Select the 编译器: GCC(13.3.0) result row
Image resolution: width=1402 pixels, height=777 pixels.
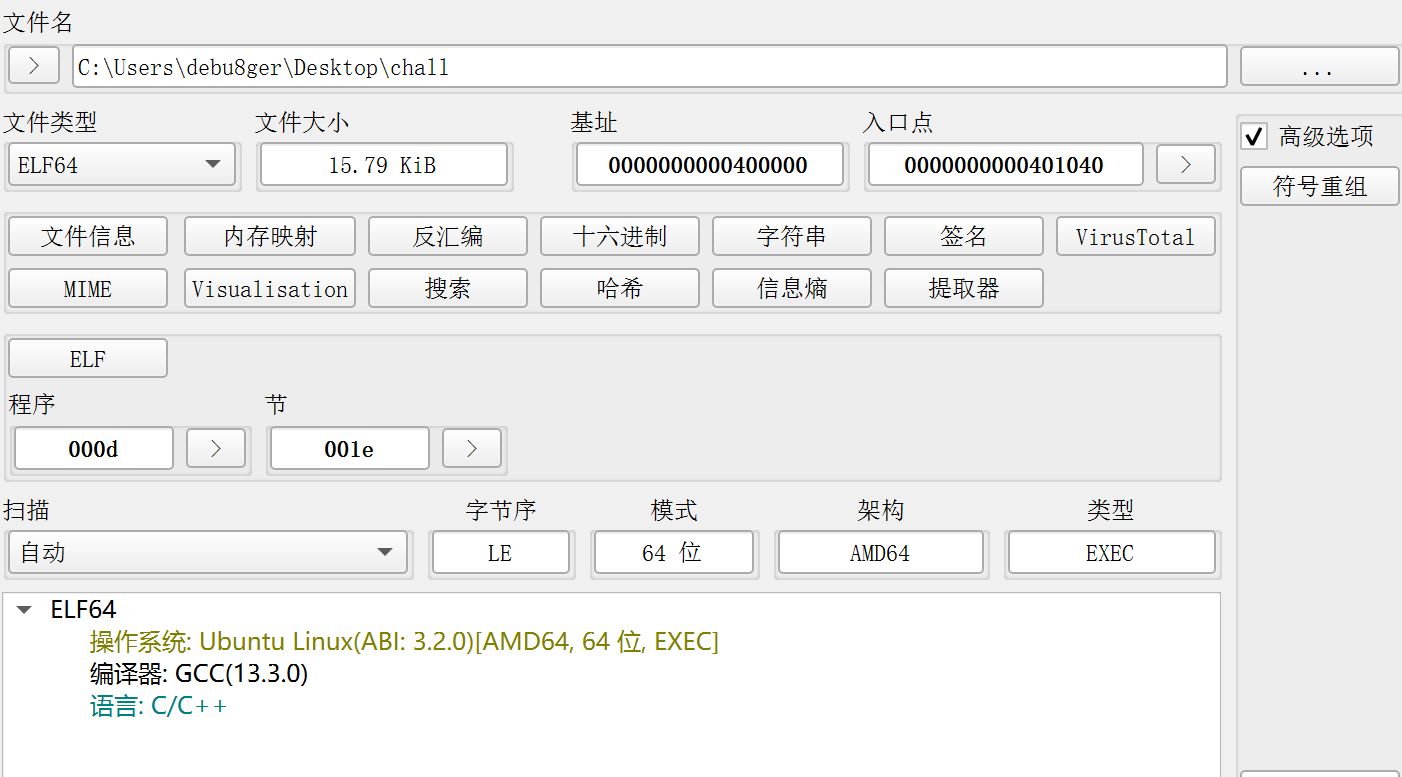[198, 674]
